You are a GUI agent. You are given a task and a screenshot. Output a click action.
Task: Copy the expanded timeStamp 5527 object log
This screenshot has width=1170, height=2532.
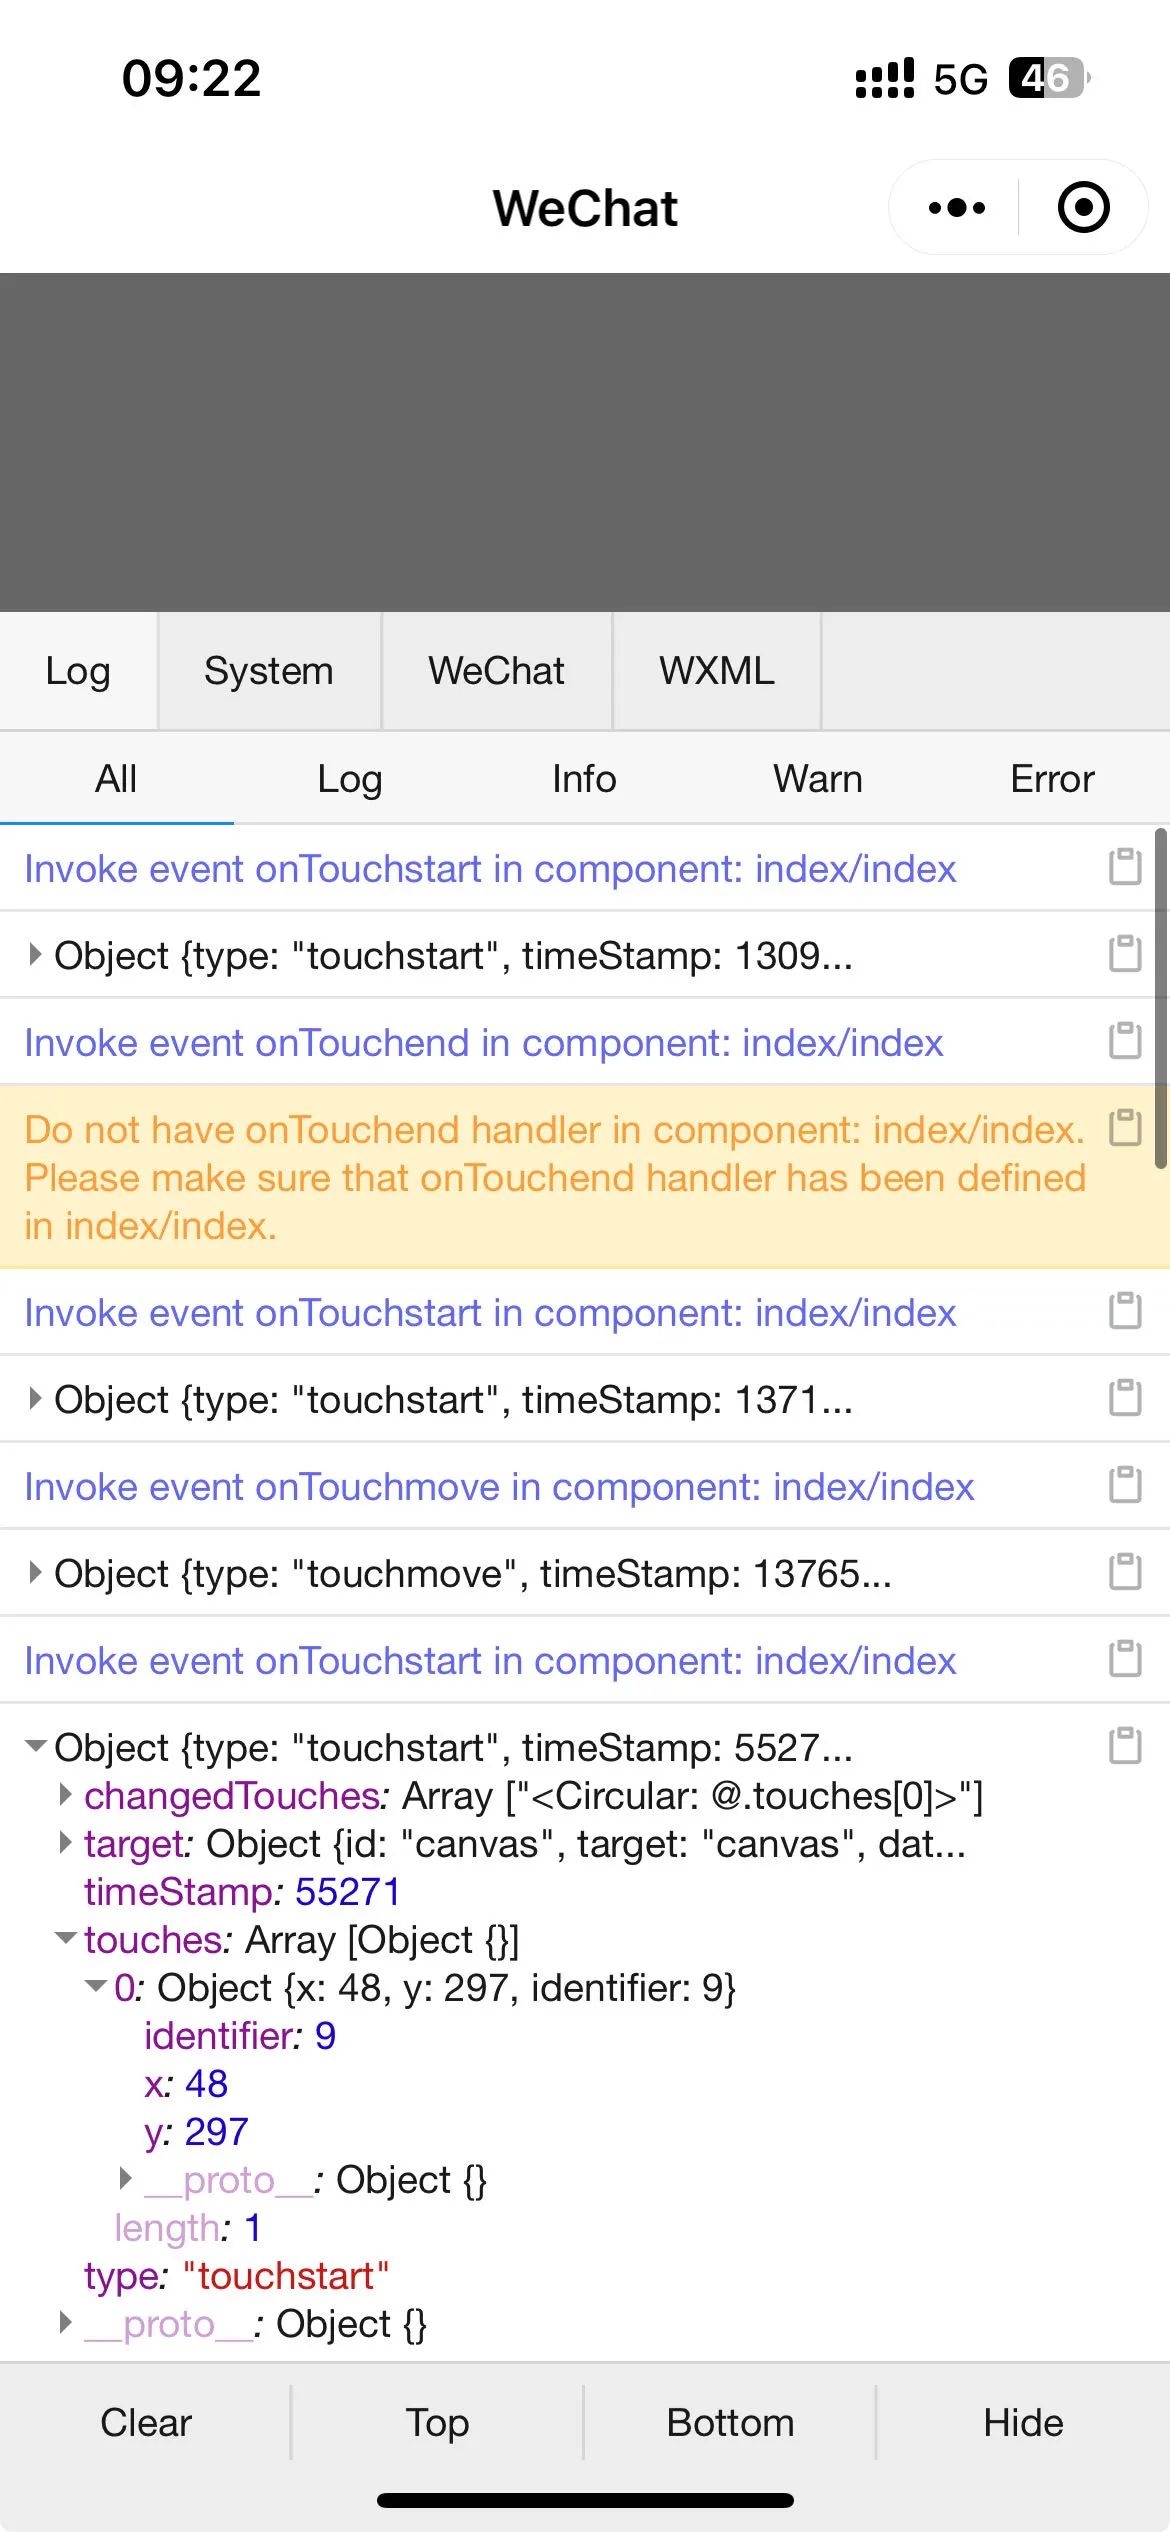tap(1125, 1746)
